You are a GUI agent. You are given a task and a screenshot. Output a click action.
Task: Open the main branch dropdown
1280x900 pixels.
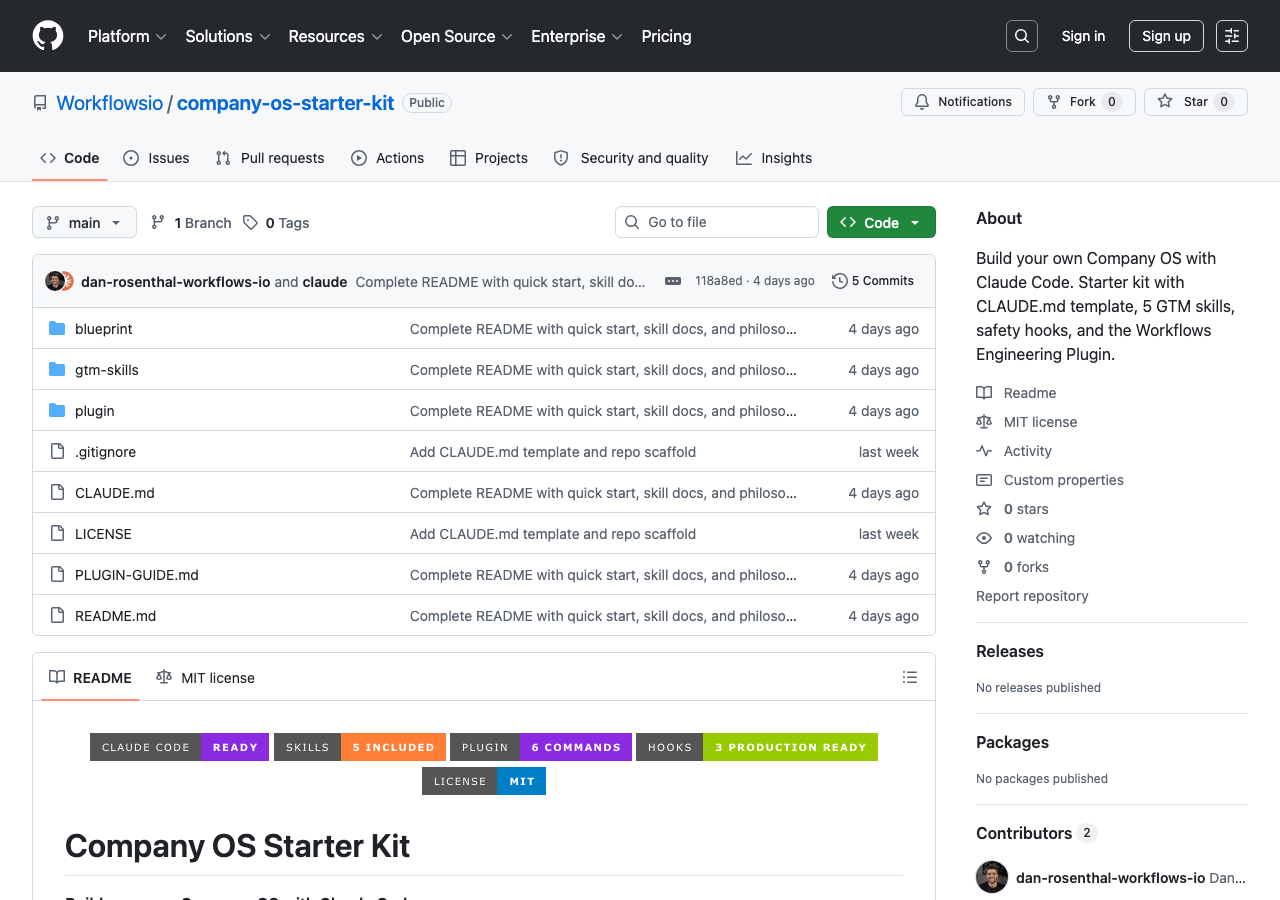(84, 222)
